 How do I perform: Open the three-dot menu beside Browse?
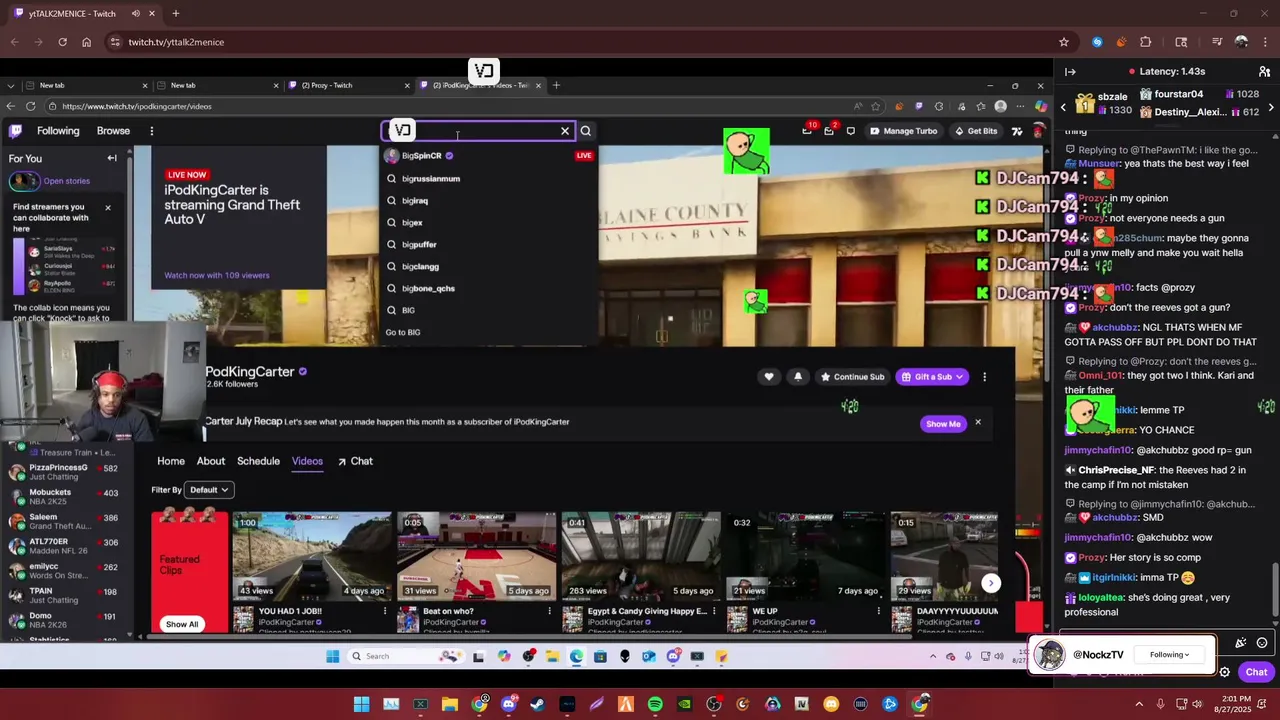pyautogui.click(x=151, y=131)
